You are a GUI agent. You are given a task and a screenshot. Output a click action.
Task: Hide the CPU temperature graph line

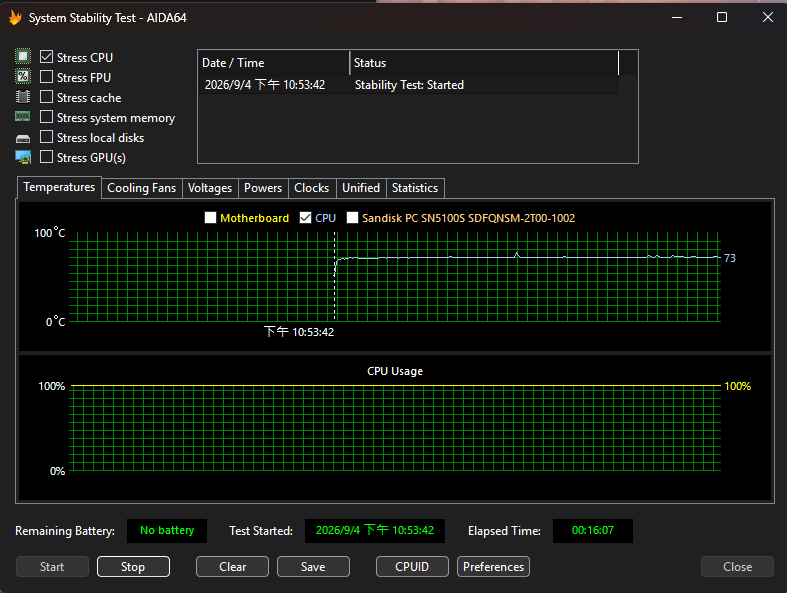pos(305,217)
